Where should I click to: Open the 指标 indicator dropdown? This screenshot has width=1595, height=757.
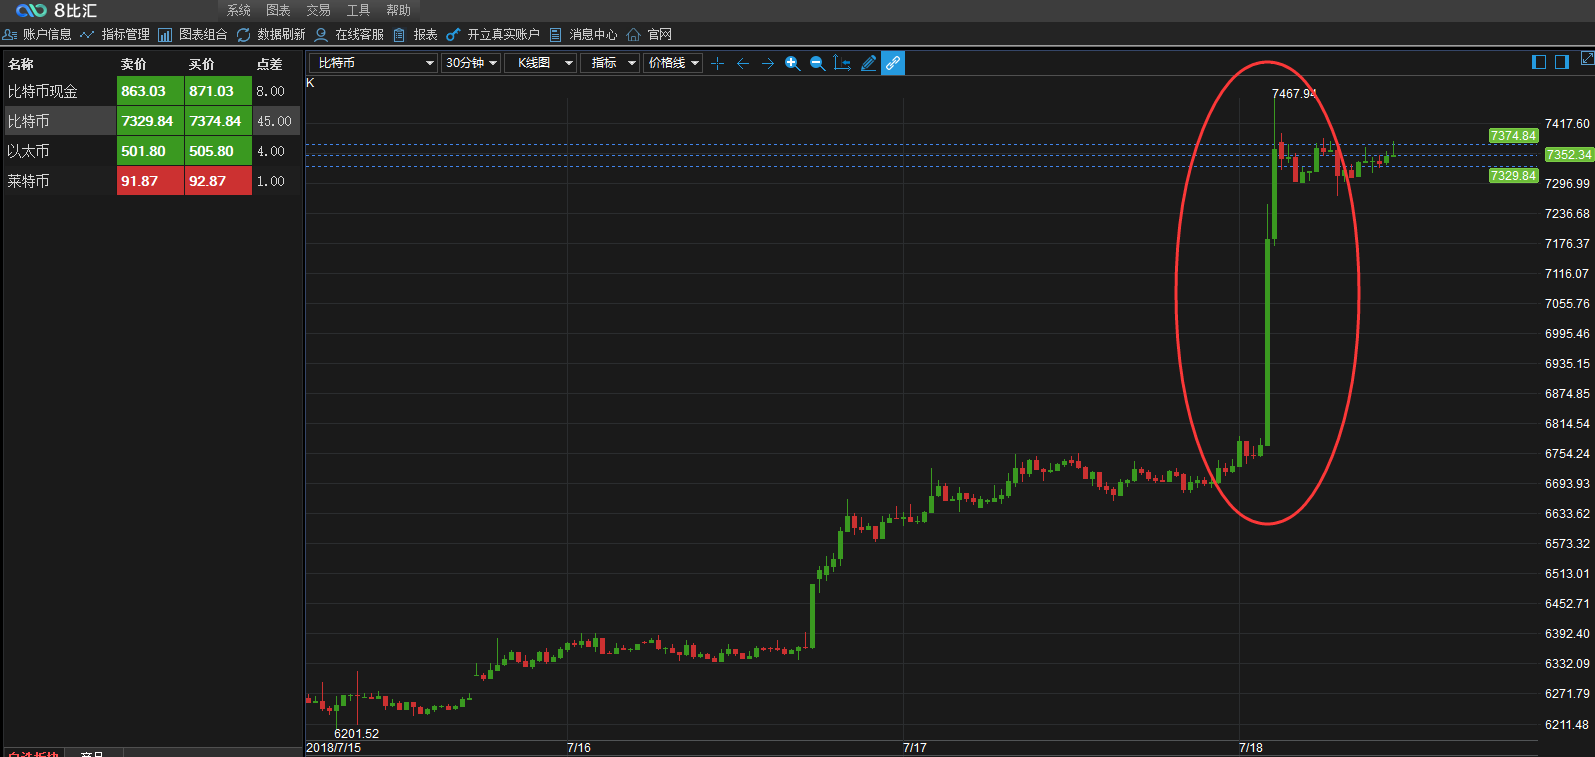[610, 63]
